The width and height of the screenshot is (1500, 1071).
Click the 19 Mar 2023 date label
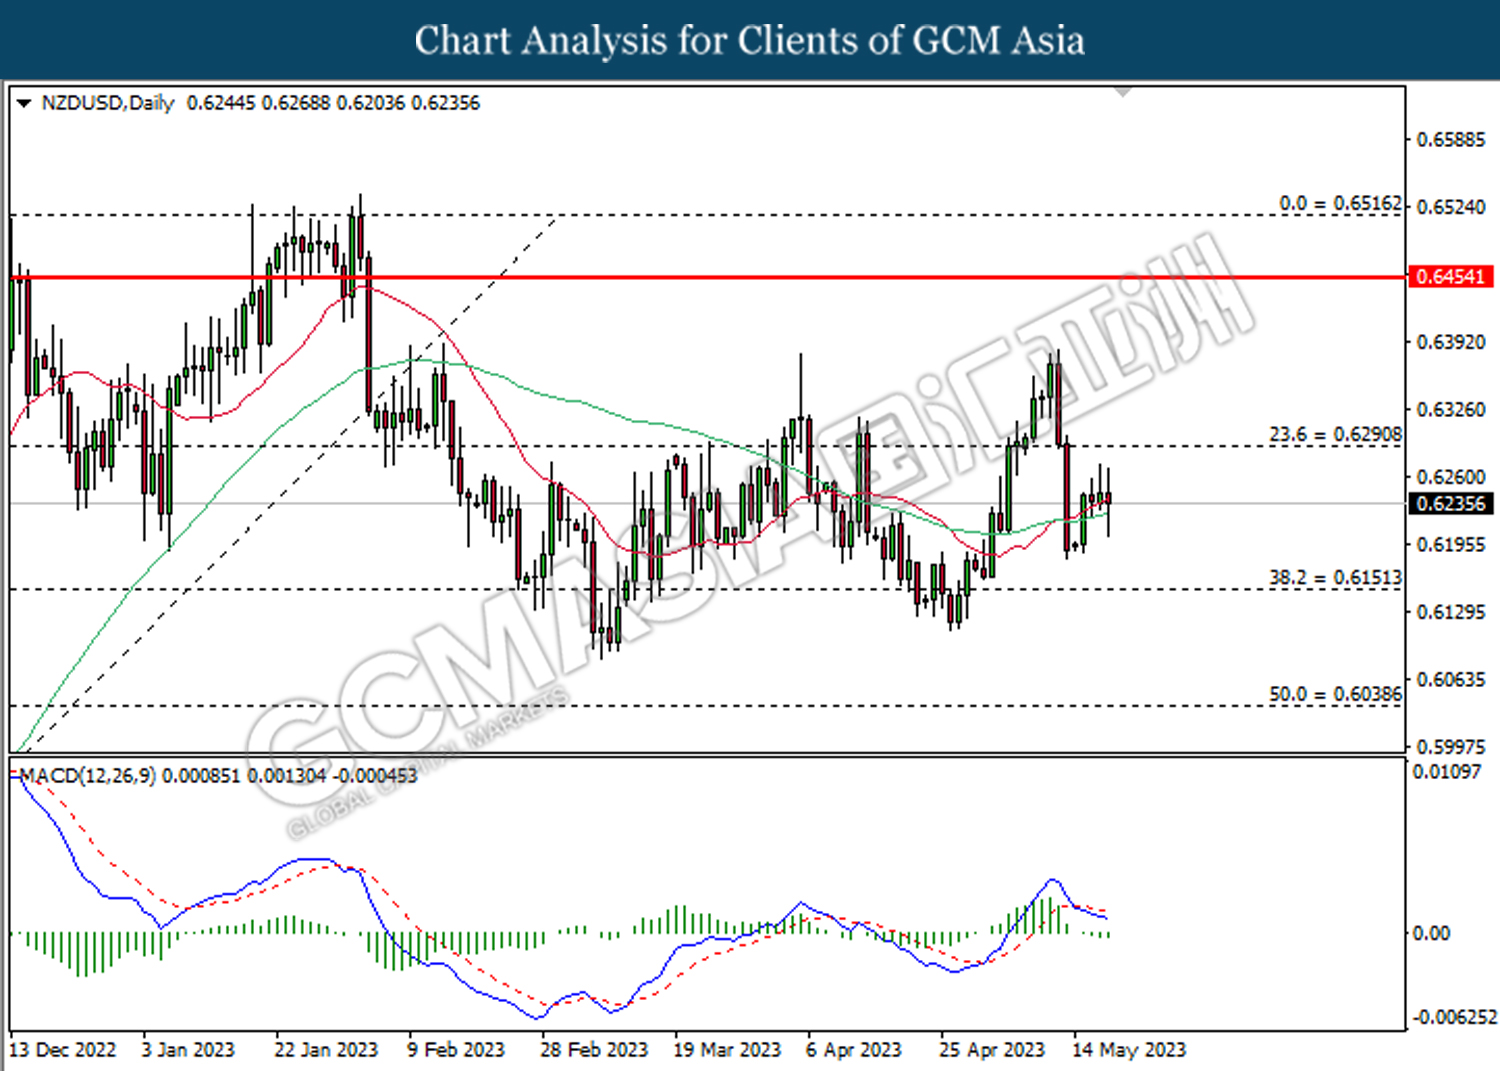727,1050
